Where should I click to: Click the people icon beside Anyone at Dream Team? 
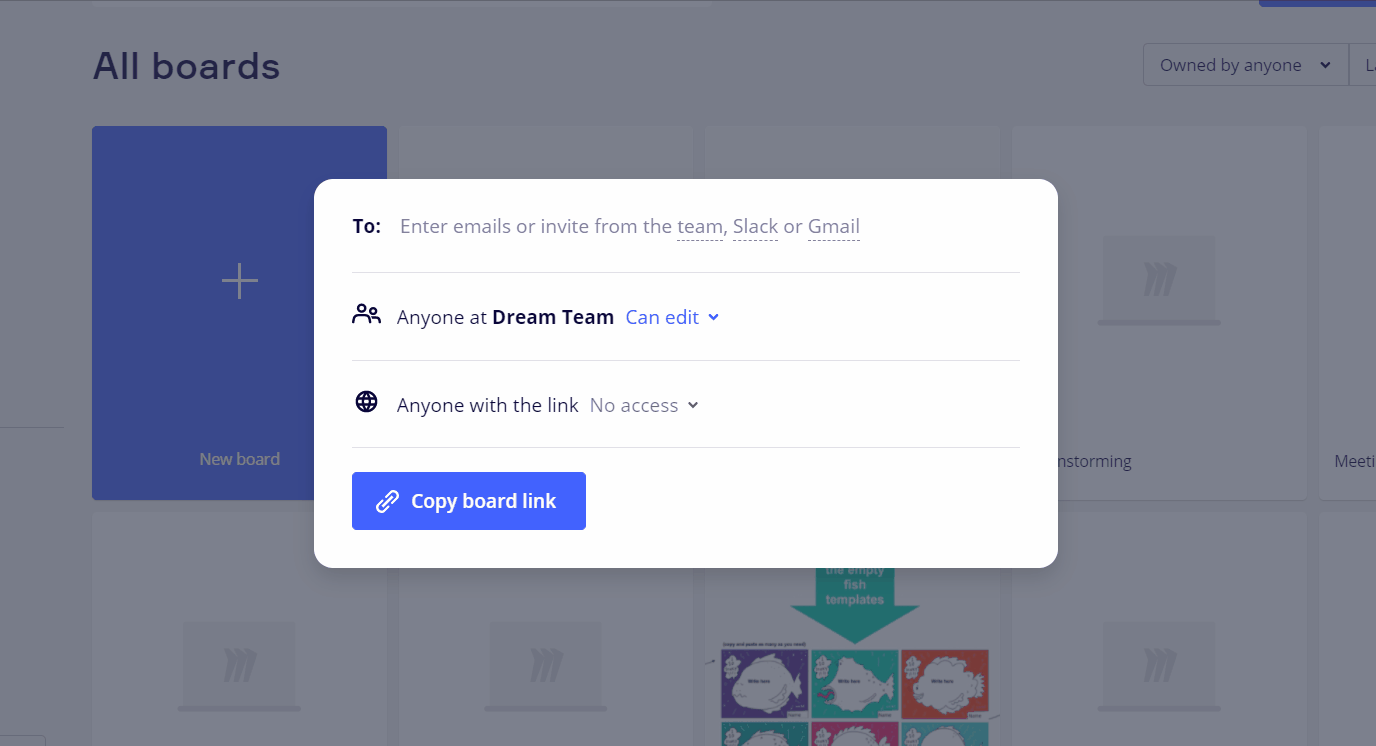(x=367, y=315)
